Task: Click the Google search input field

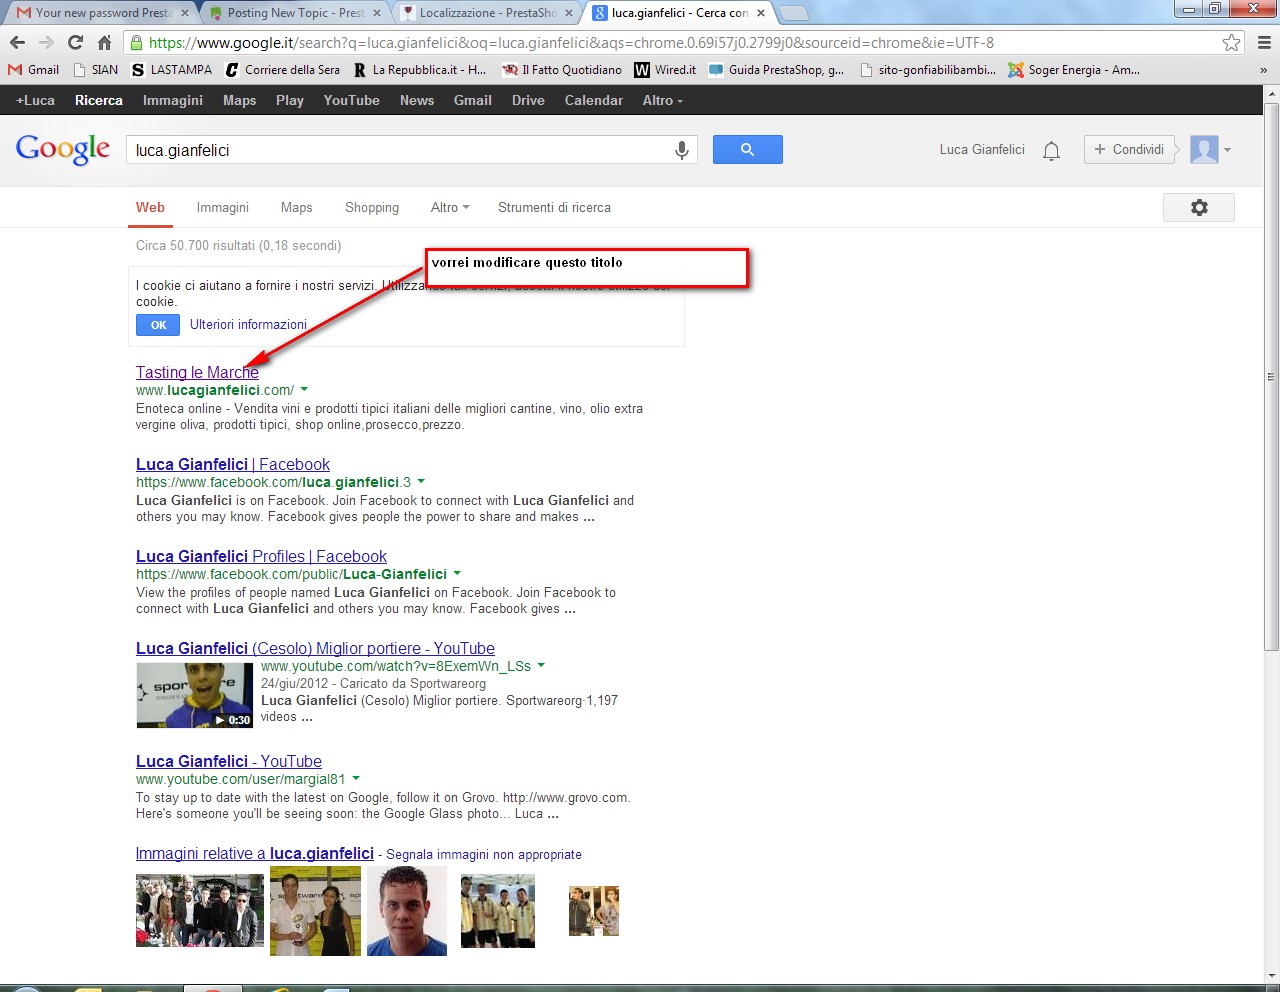Action: [400, 150]
